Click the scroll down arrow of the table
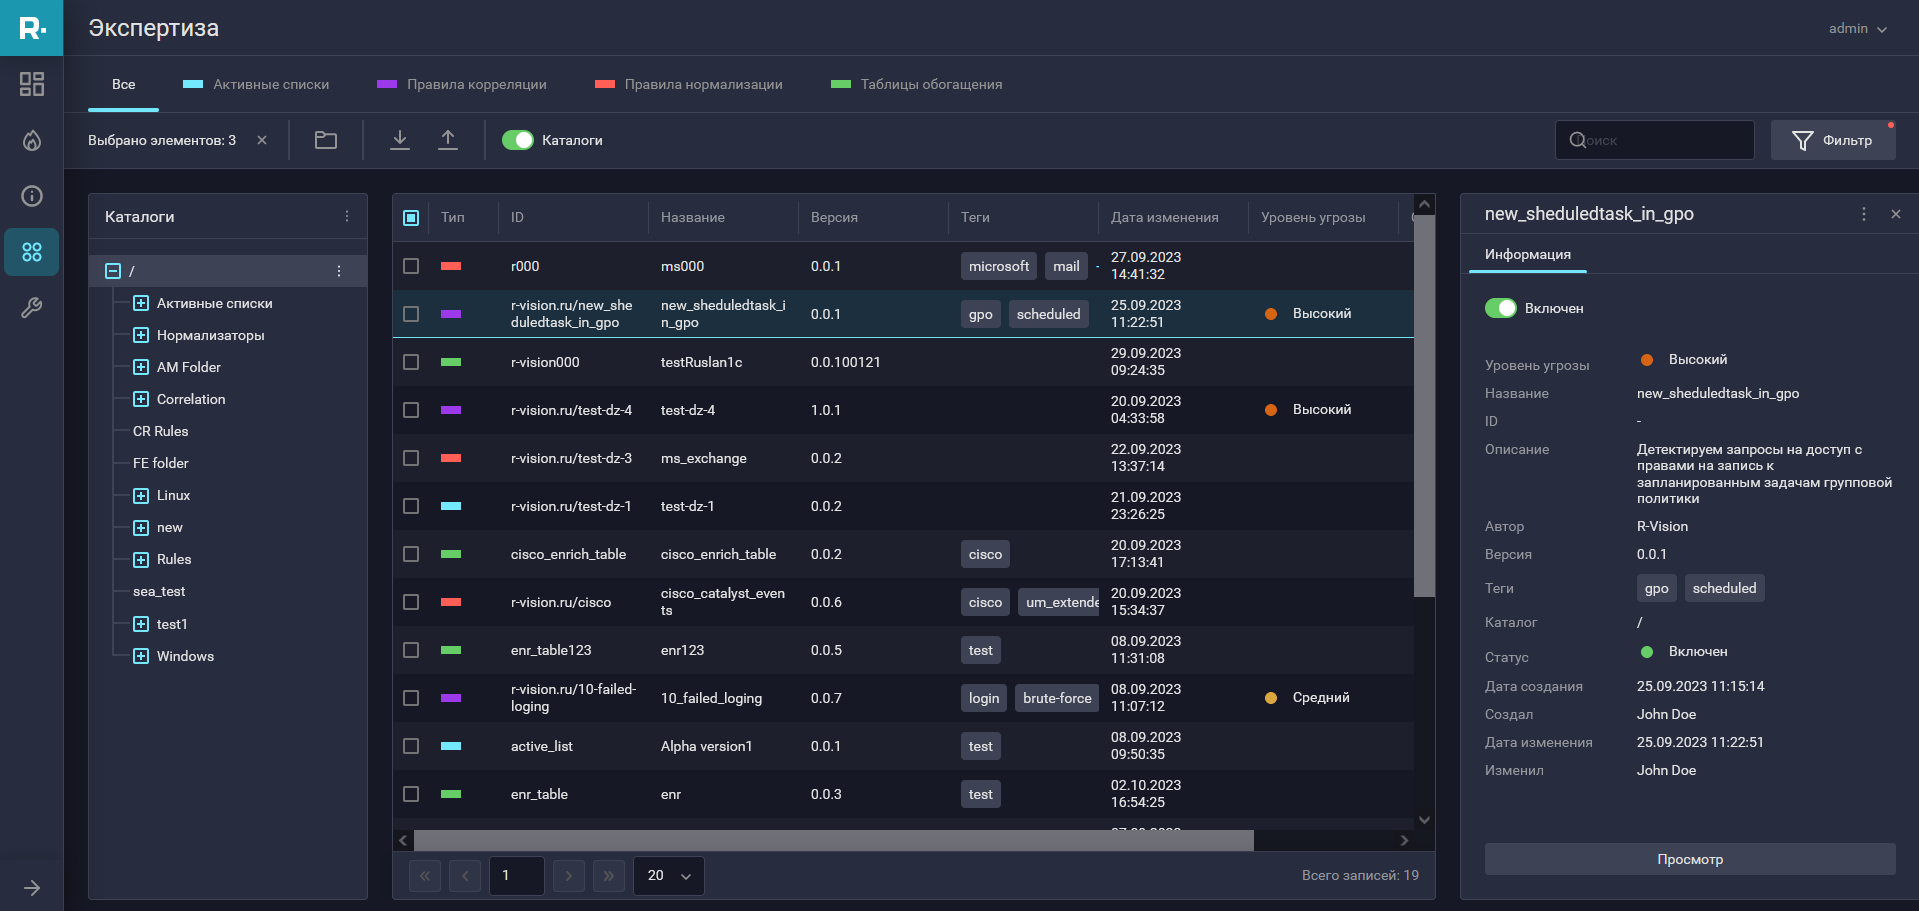This screenshot has height=911, width=1919. (x=1425, y=820)
